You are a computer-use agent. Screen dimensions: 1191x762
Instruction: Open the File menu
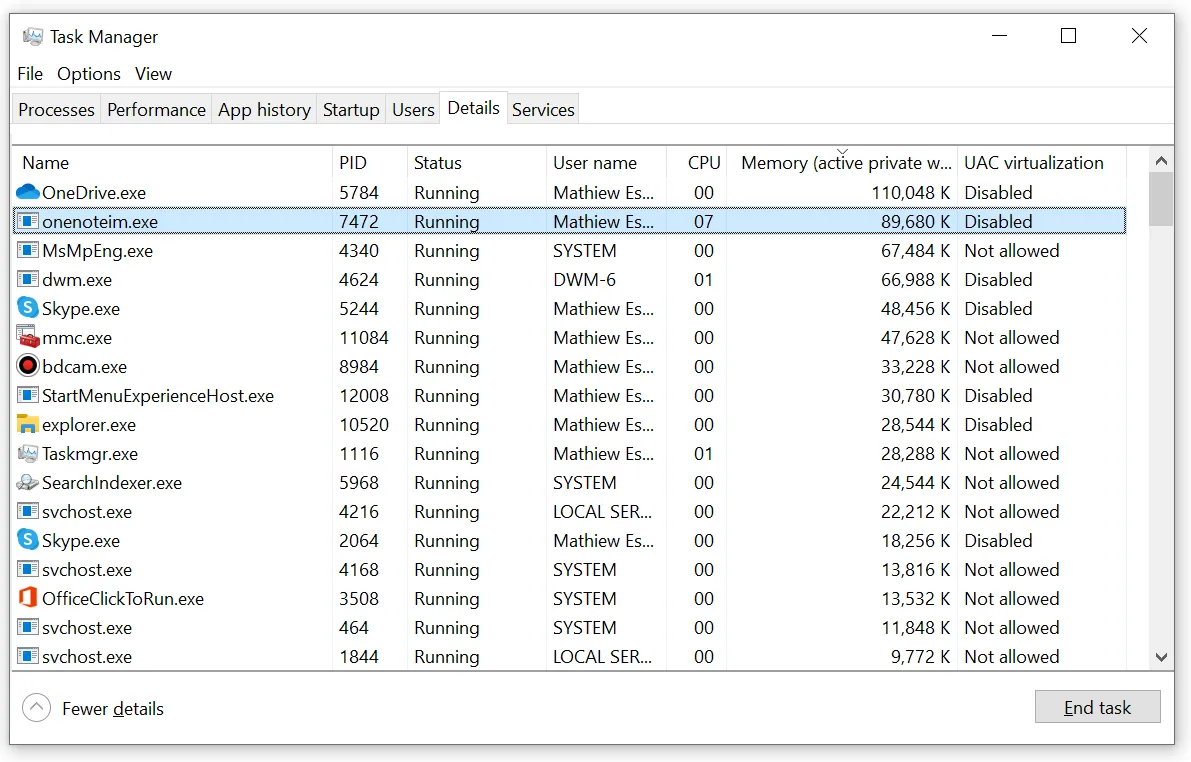pos(30,74)
